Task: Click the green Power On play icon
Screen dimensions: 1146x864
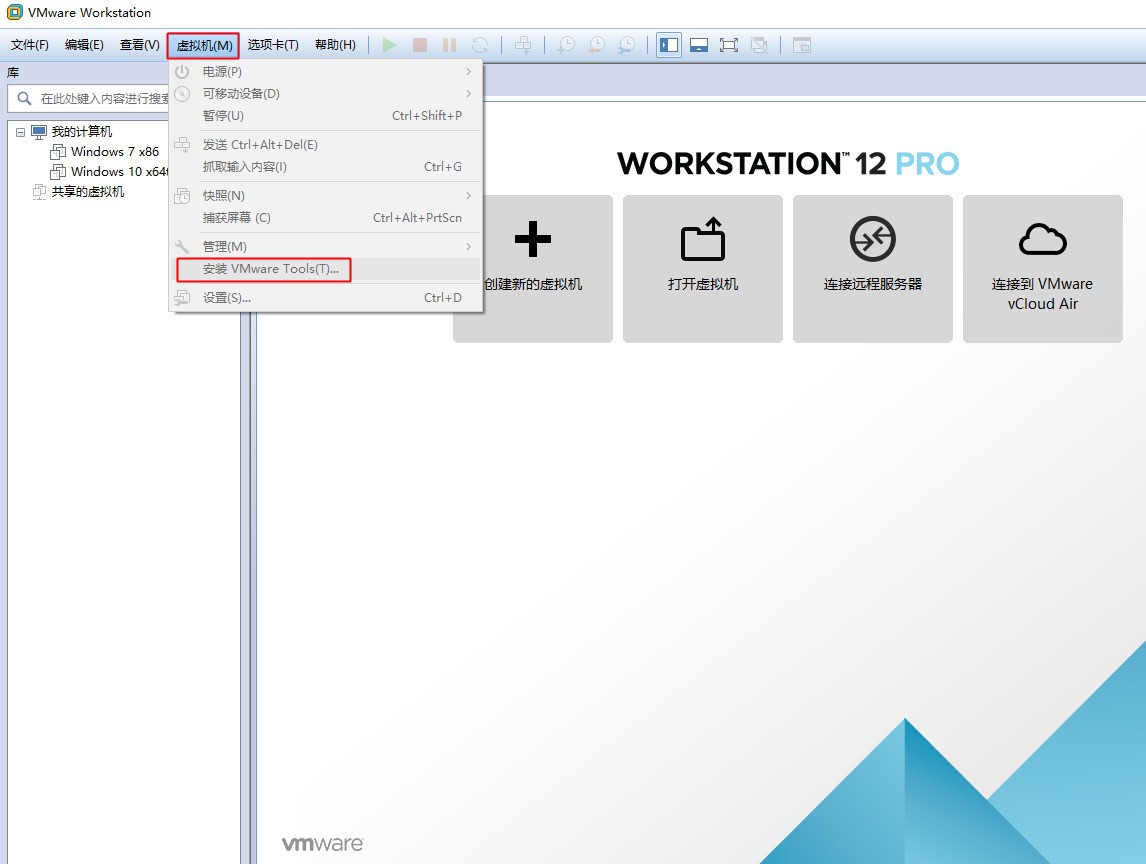Action: point(390,45)
